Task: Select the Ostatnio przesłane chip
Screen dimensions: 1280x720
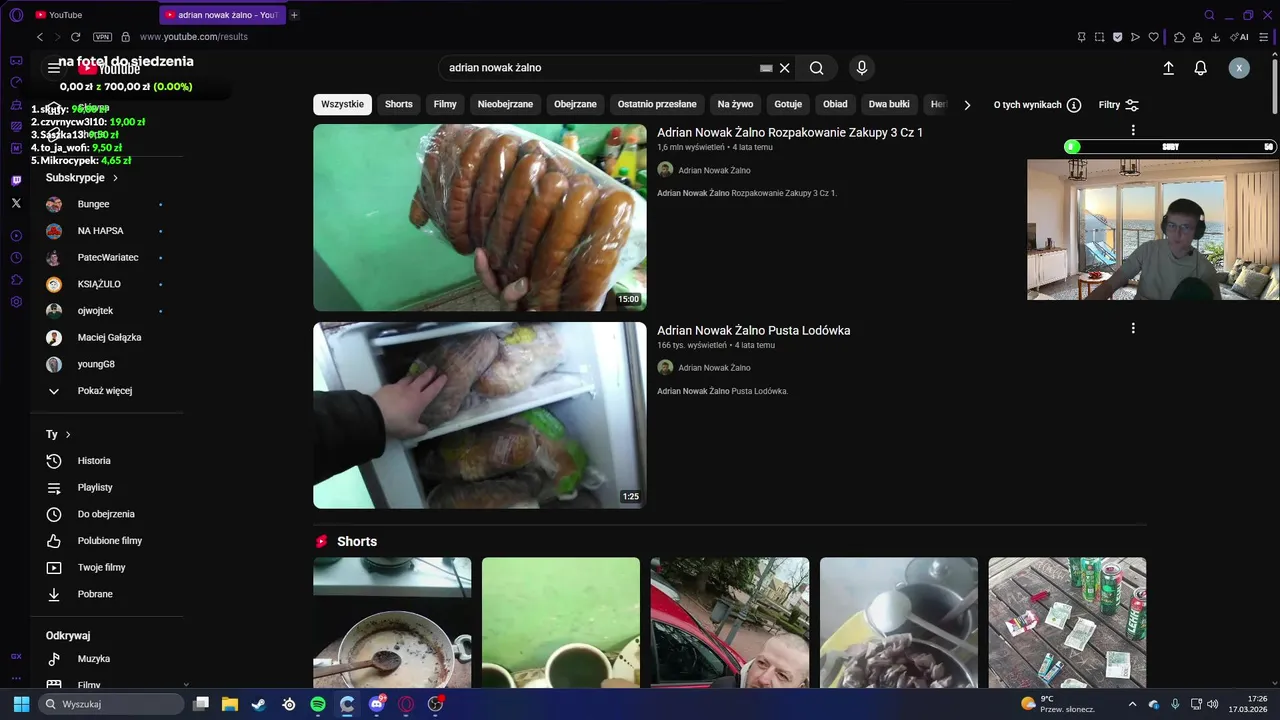Action: click(x=657, y=104)
